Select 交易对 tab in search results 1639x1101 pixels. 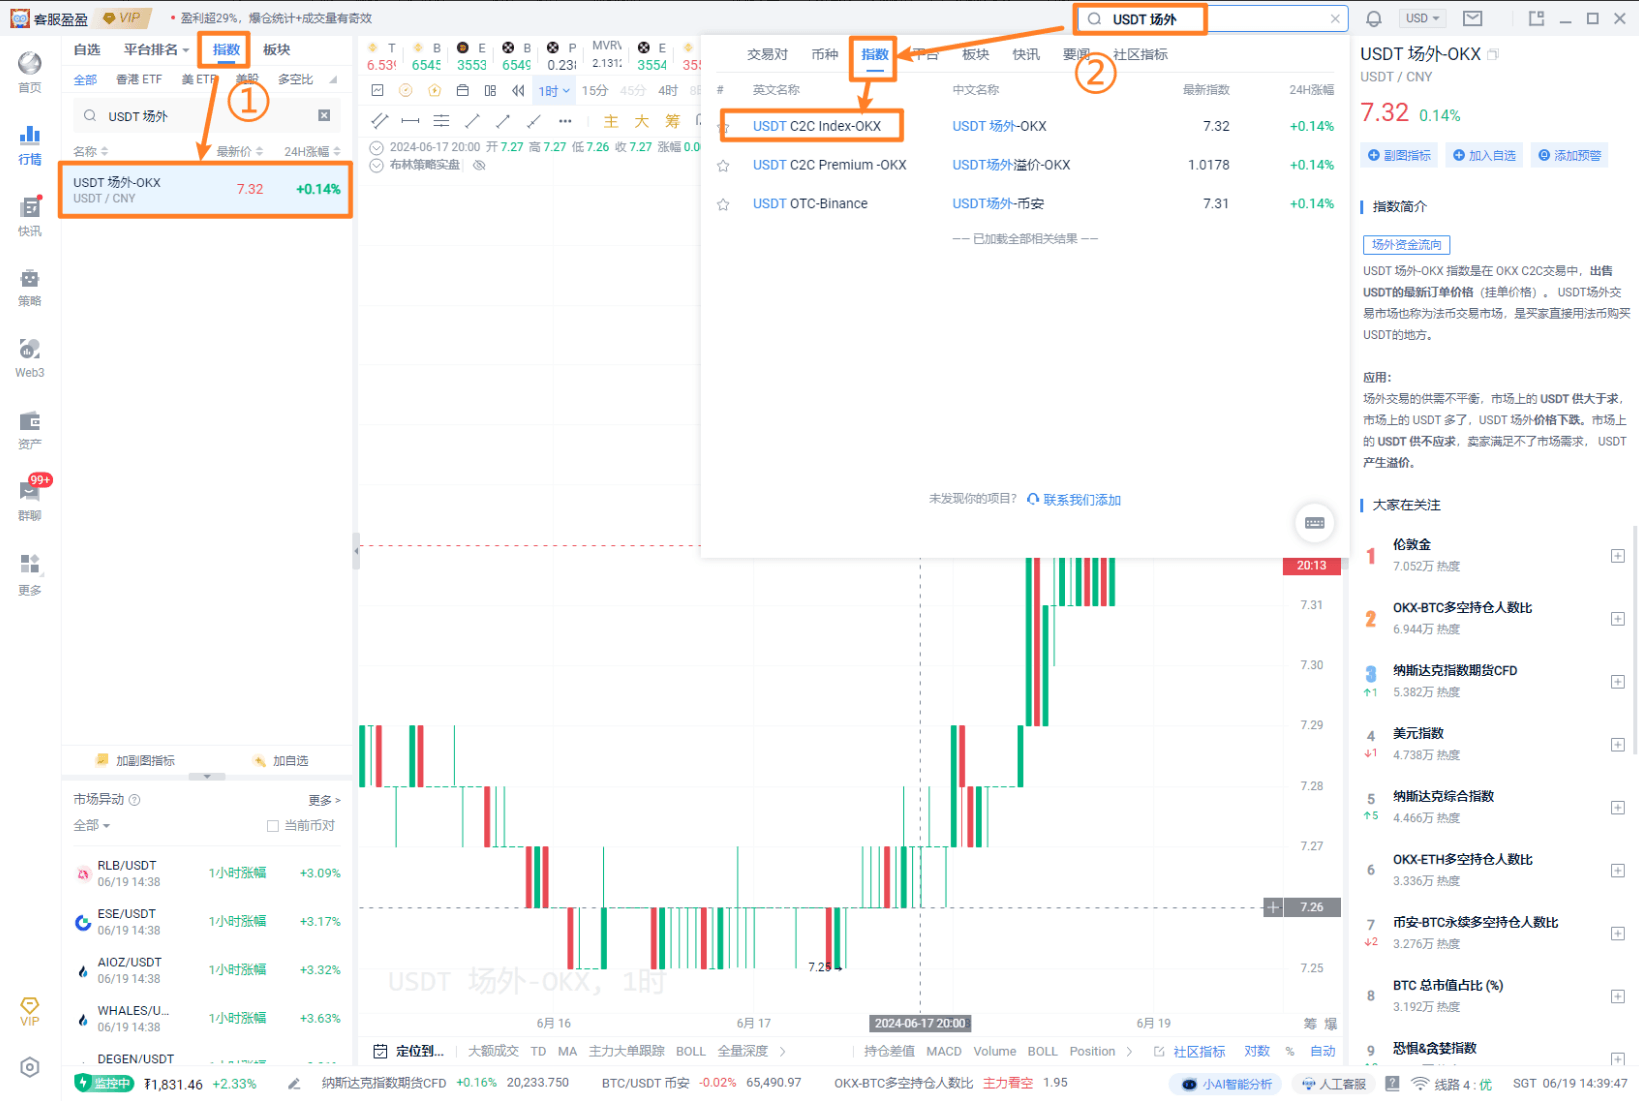click(x=767, y=55)
